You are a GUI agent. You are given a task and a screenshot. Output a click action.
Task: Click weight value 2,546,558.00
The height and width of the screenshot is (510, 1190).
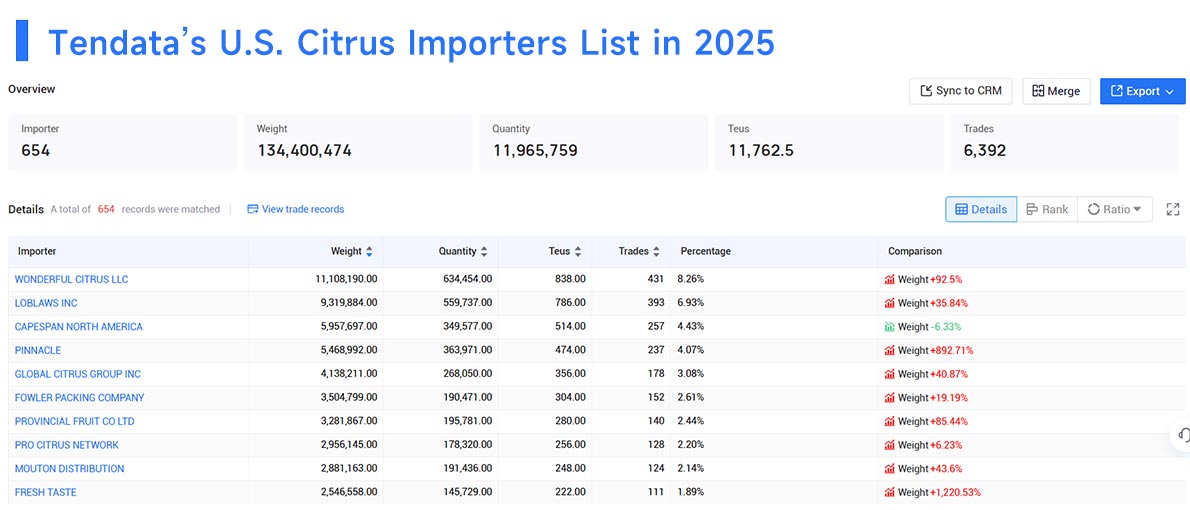[x=348, y=492]
